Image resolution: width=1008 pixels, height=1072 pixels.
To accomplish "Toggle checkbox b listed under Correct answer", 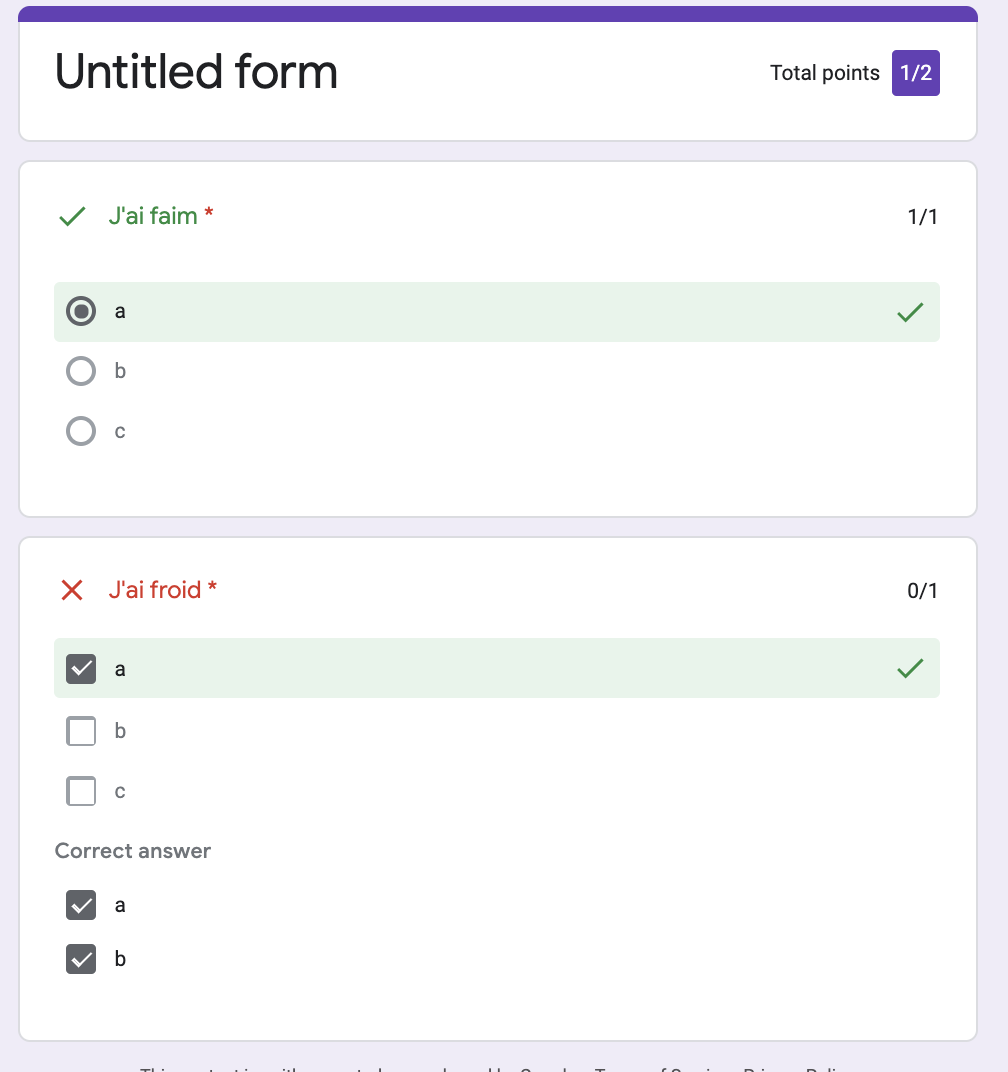I will coord(81,959).
